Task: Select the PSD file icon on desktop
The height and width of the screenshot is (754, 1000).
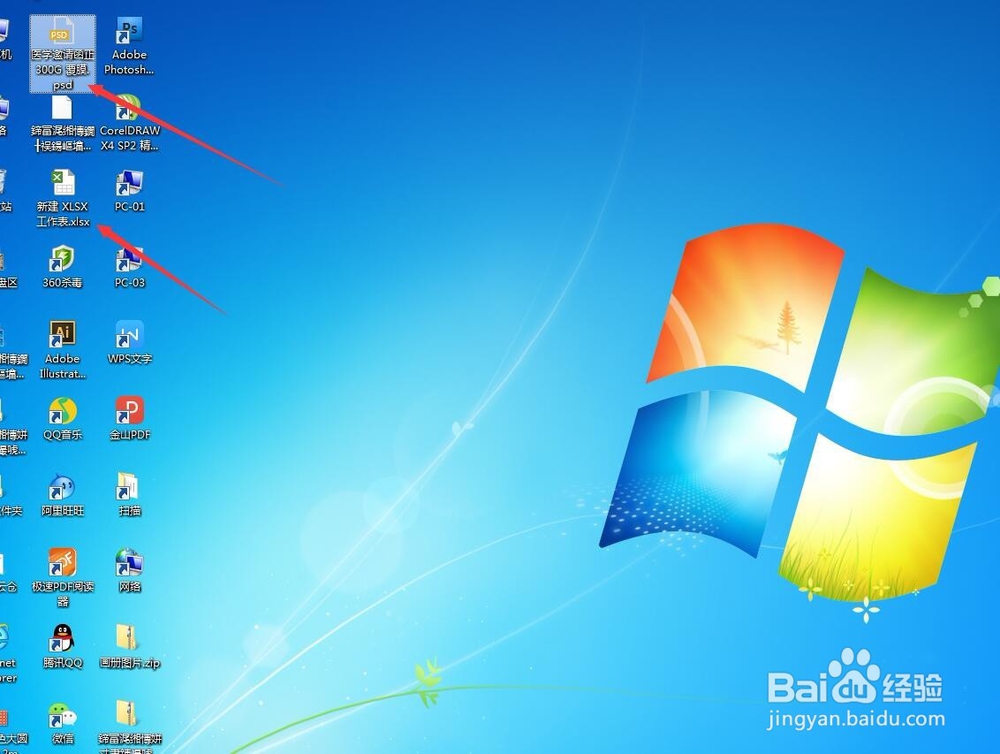Action: tap(62, 54)
